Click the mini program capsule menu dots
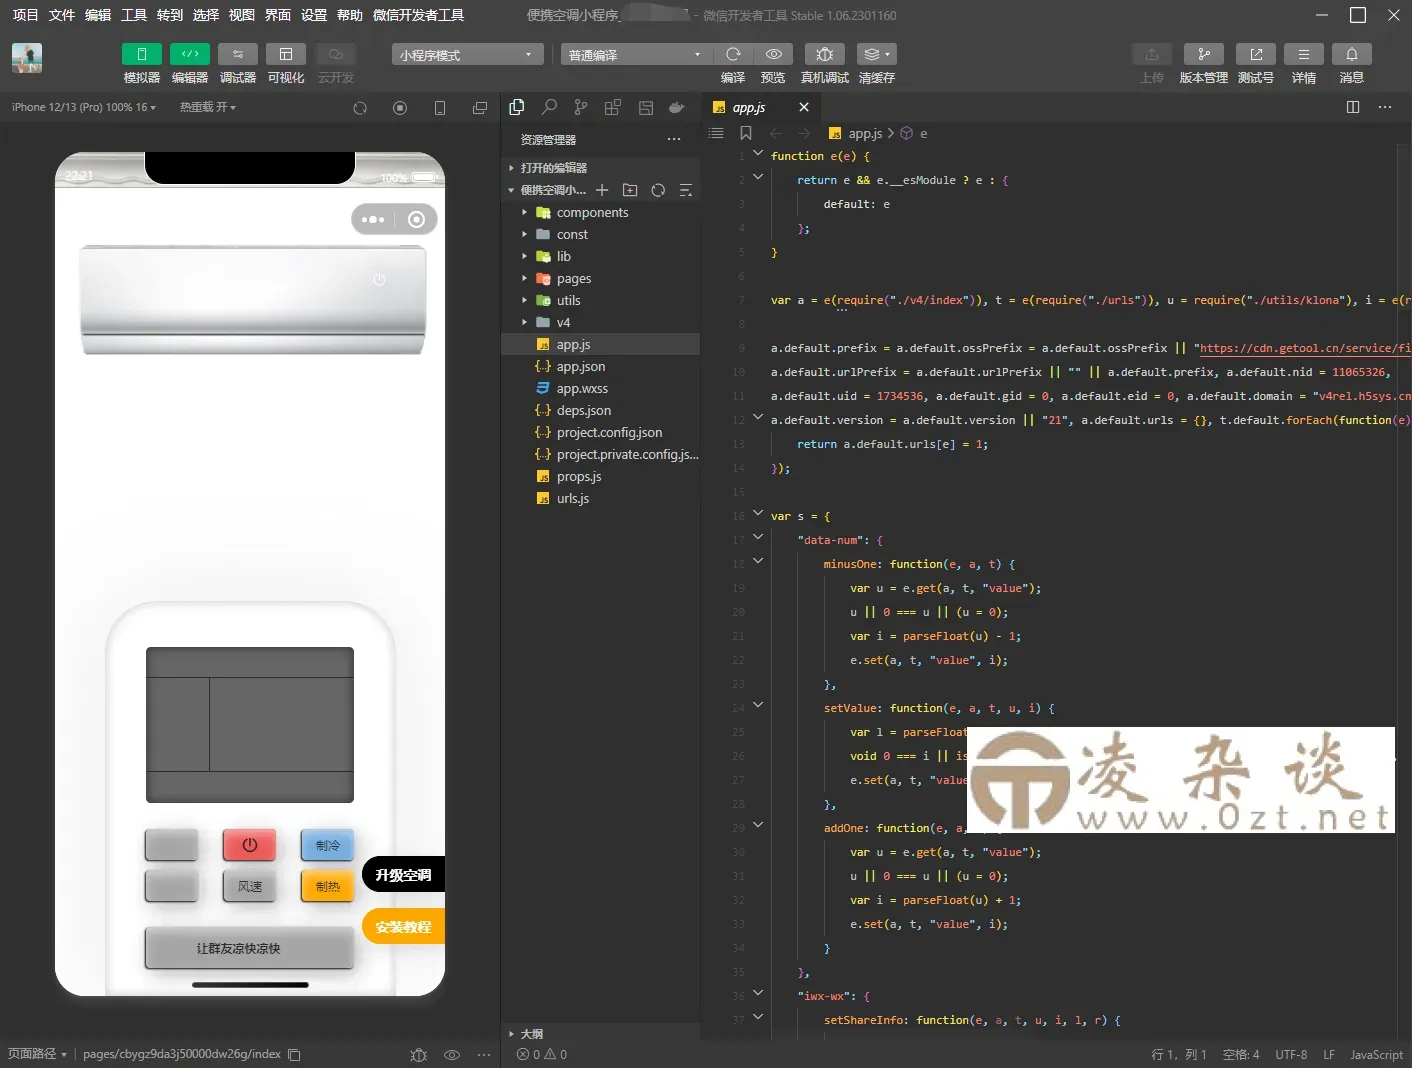The width and height of the screenshot is (1412, 1068). 373,219
